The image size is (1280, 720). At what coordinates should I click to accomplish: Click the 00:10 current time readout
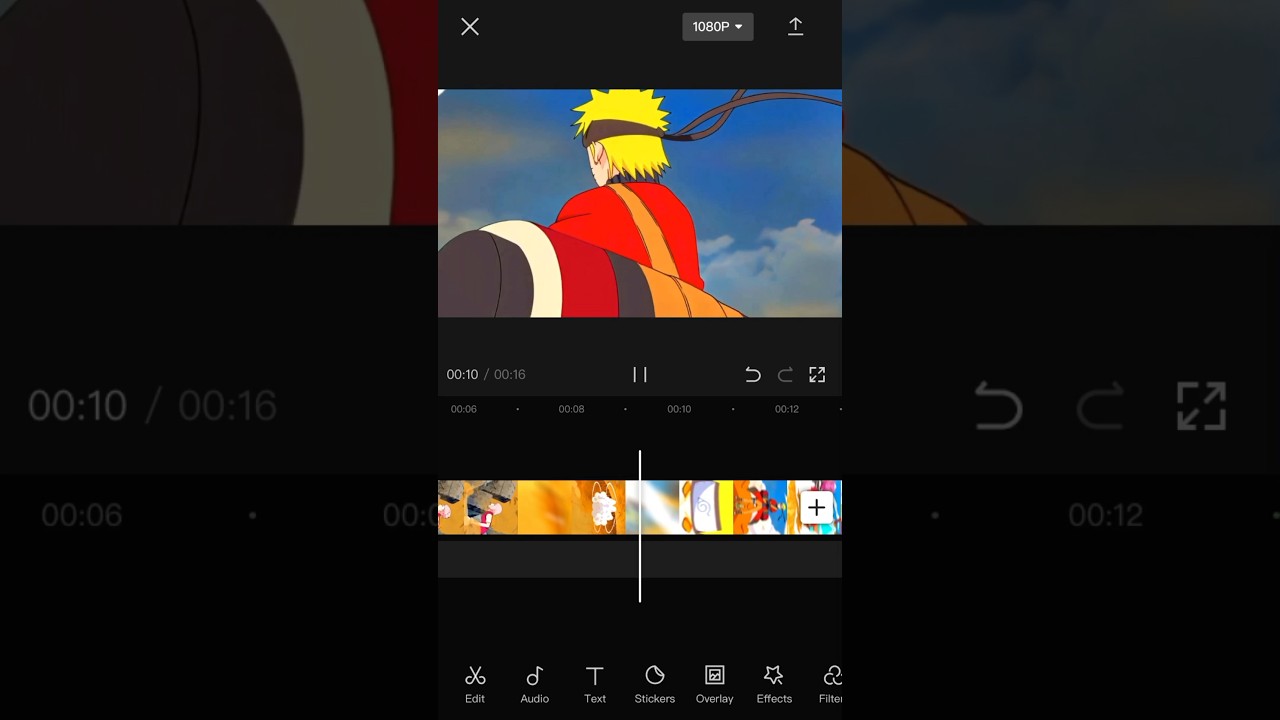tap(462, 374)
